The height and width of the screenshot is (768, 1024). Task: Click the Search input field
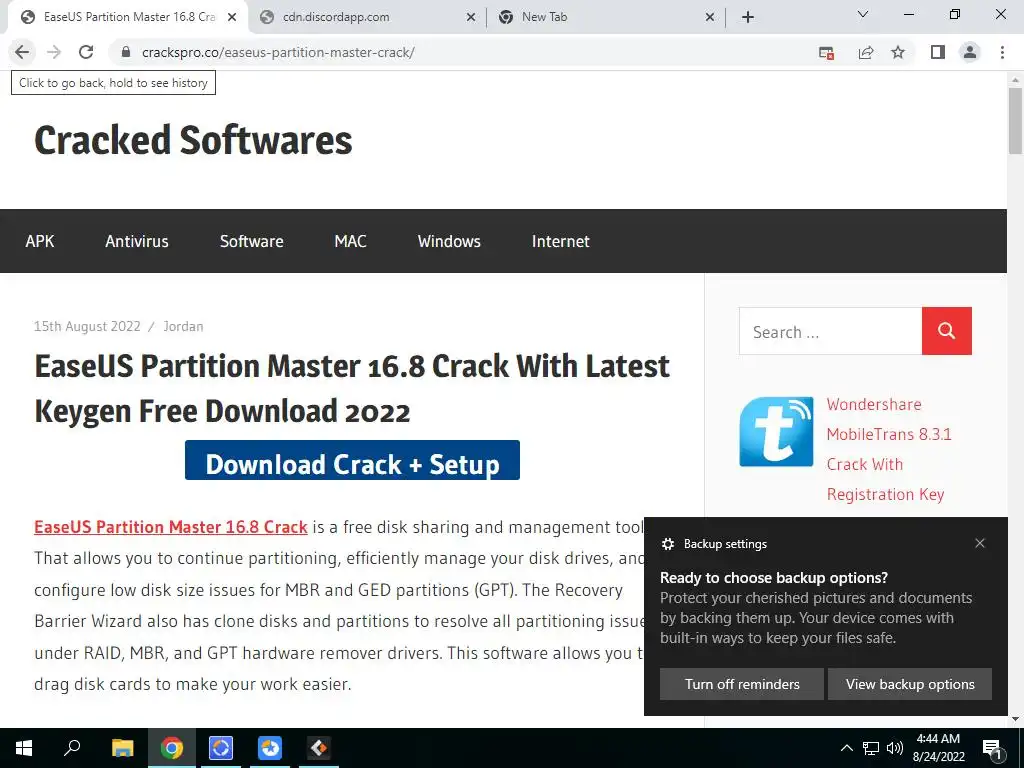830,331
